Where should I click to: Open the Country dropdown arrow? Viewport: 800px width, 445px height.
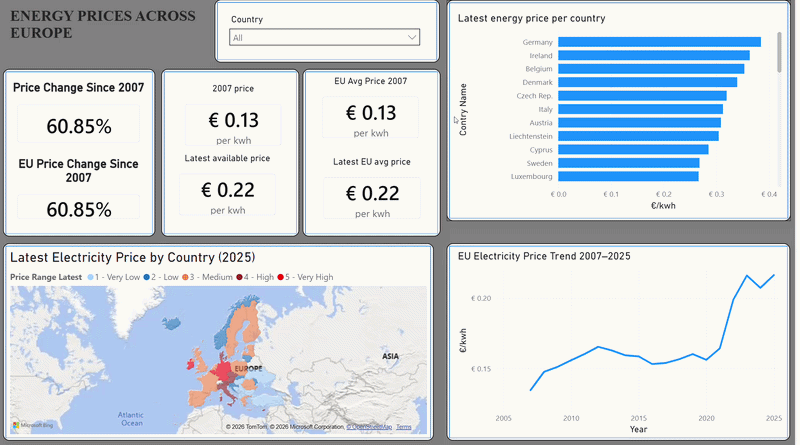coord(412,37)
